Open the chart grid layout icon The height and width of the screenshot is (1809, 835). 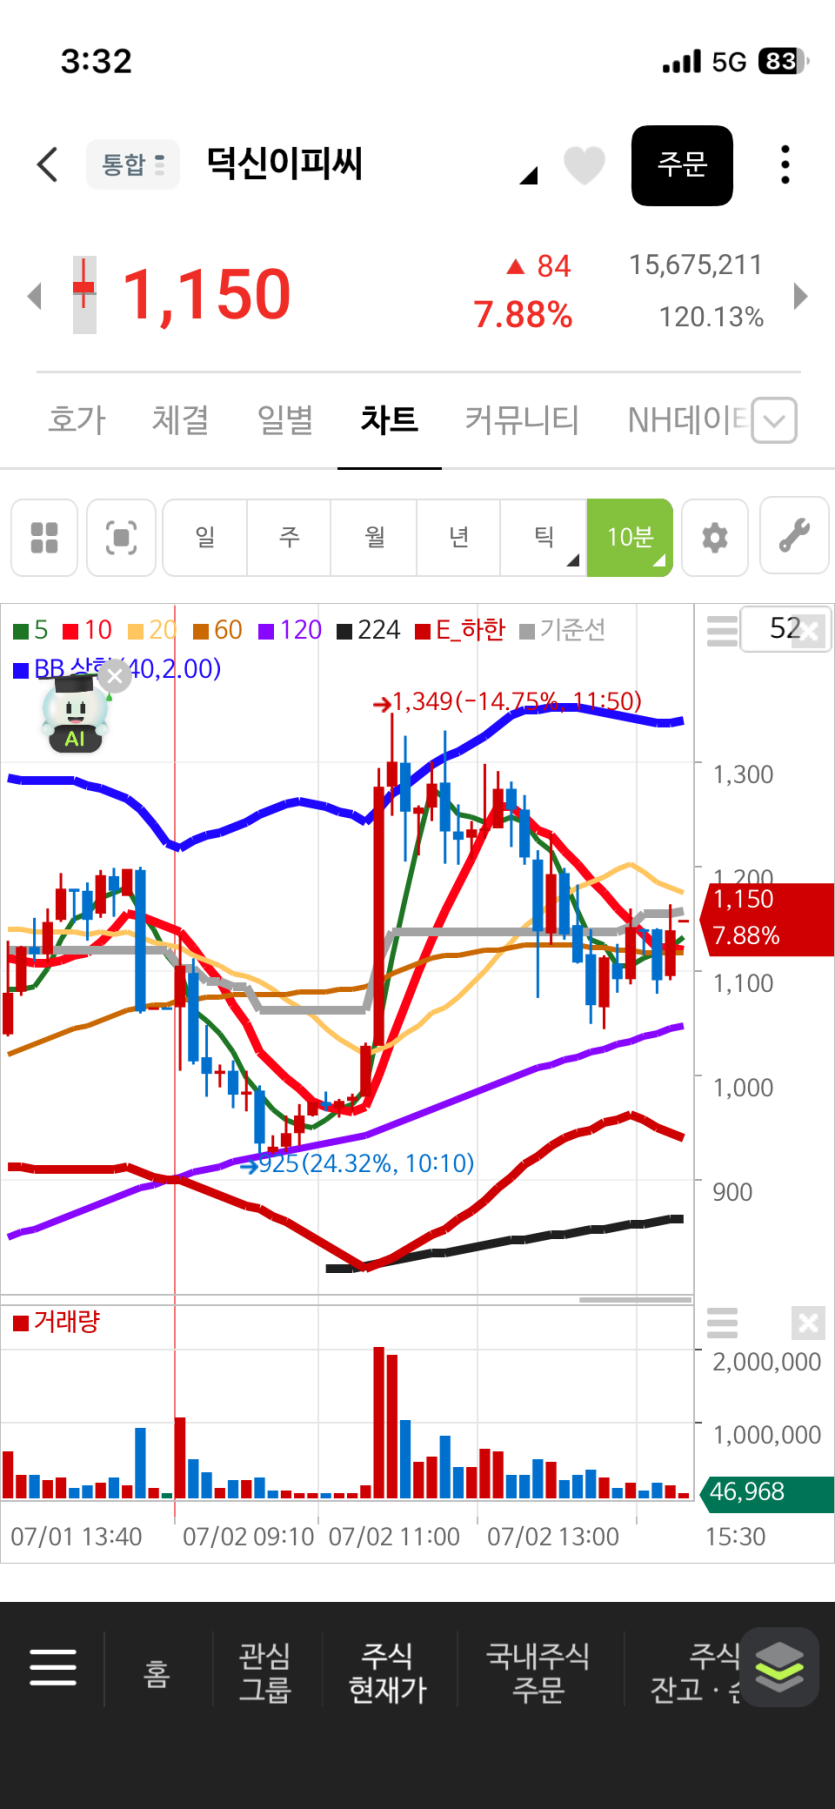click(x=44, y=537)
